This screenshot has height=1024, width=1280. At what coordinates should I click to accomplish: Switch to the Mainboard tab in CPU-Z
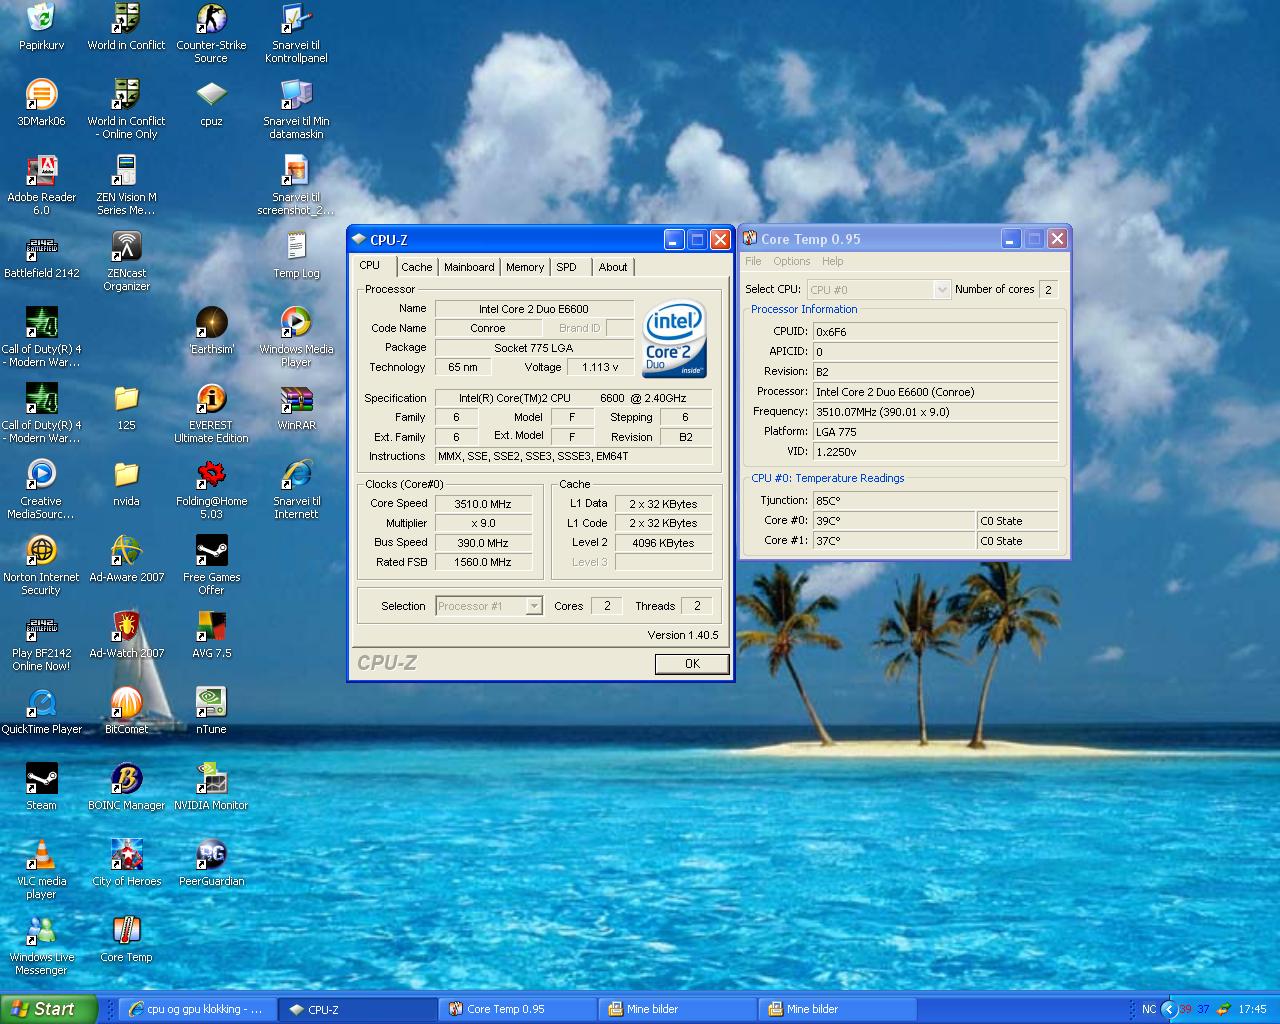pyautogui.click(x=469, y=267)
